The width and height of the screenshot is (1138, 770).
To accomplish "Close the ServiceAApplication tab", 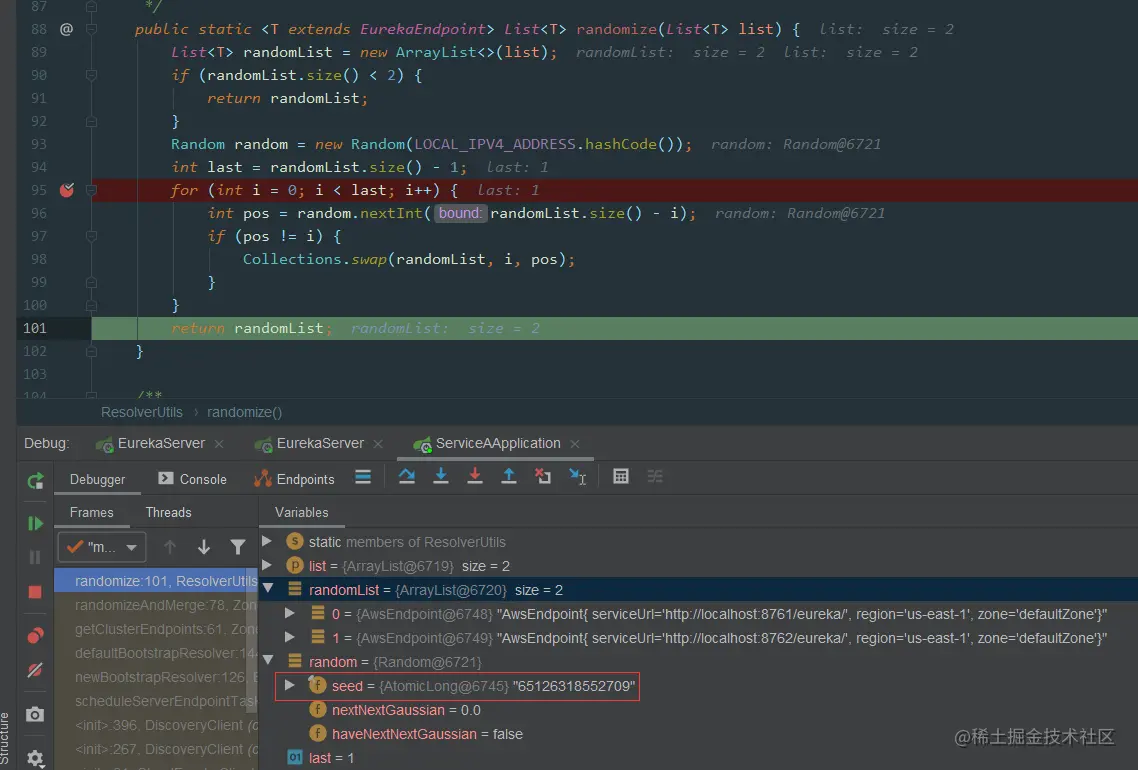I will point(575,443).
